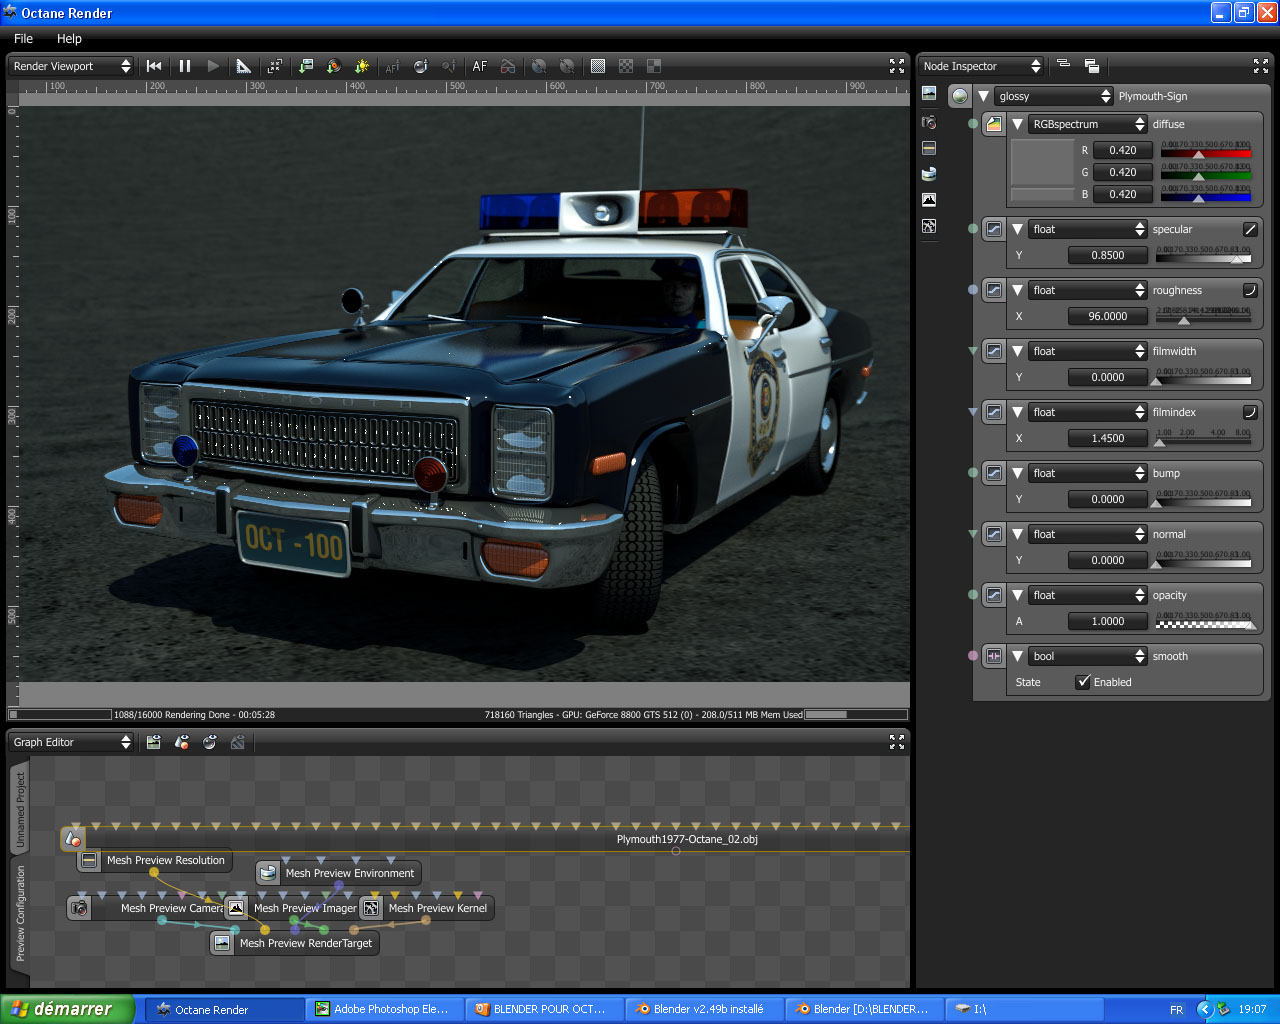
Task: Pause the render in the viewport toolbar
Action: (185, 66)
